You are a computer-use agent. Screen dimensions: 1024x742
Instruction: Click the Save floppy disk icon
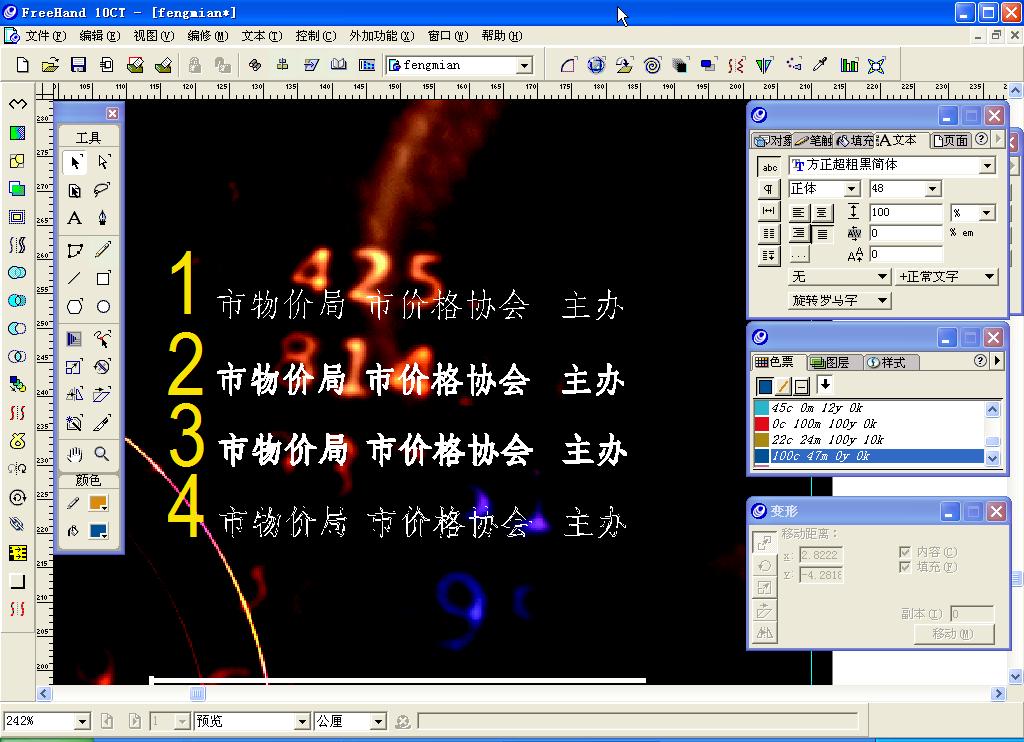tap(78, 65)
